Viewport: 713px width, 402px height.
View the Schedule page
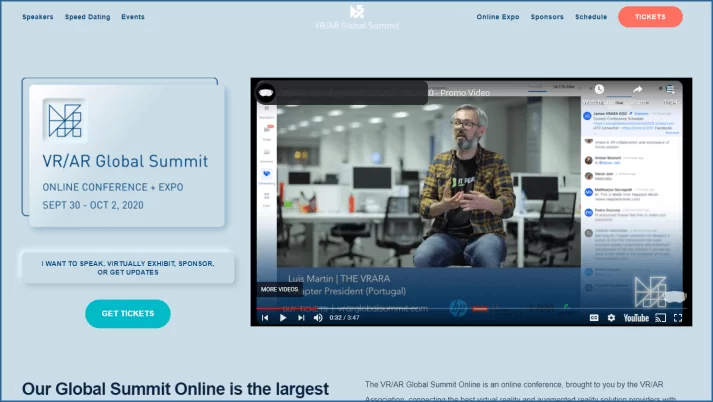(591, 17)
